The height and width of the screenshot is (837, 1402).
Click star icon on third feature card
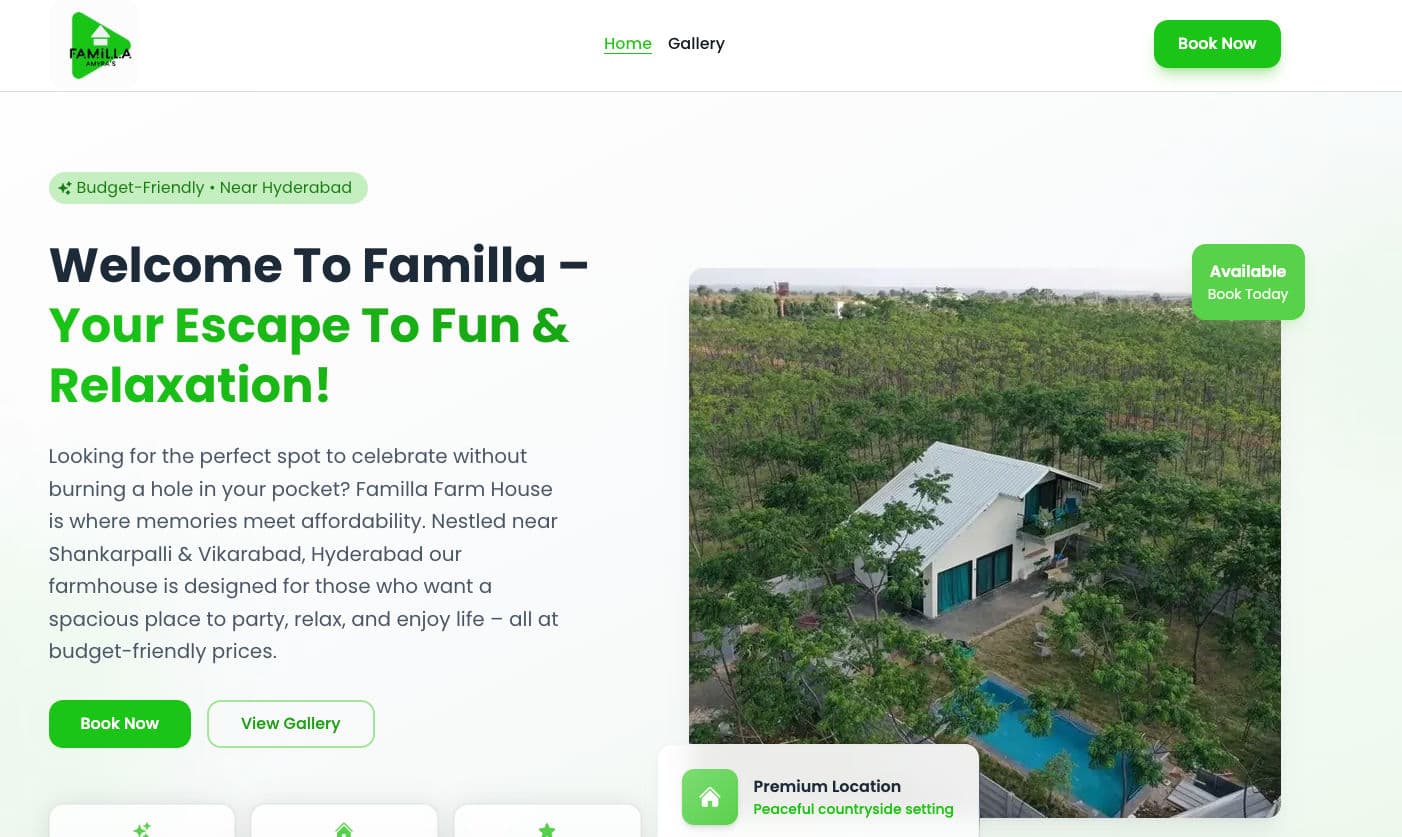[547, 830]
